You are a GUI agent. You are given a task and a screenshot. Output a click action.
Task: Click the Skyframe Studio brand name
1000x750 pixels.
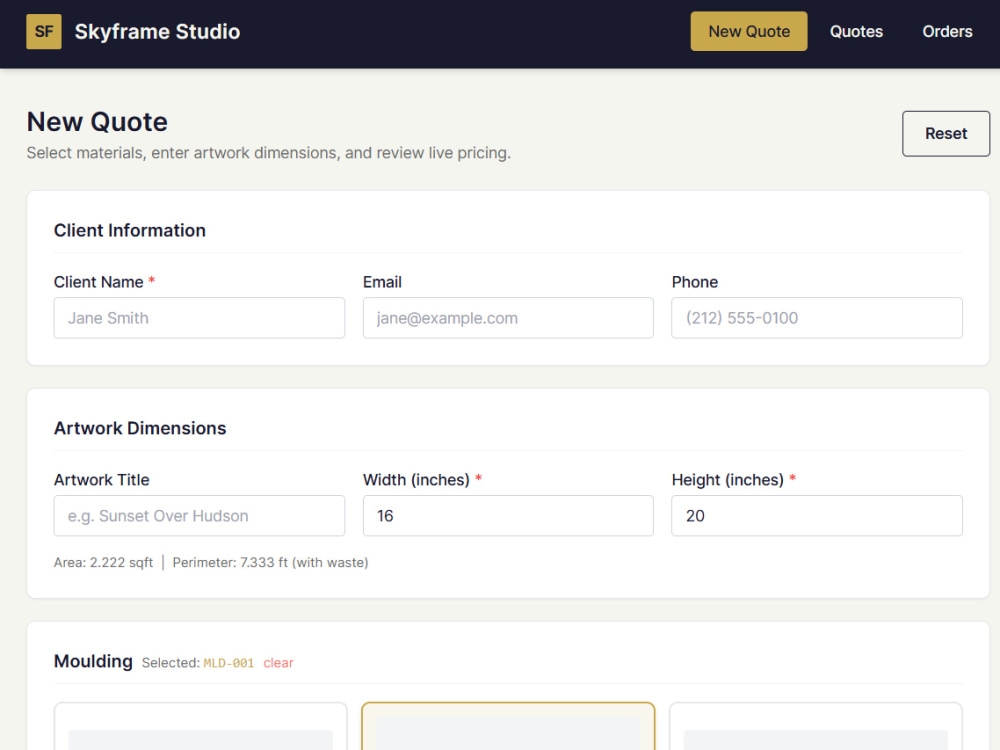[x=157, y=31]
